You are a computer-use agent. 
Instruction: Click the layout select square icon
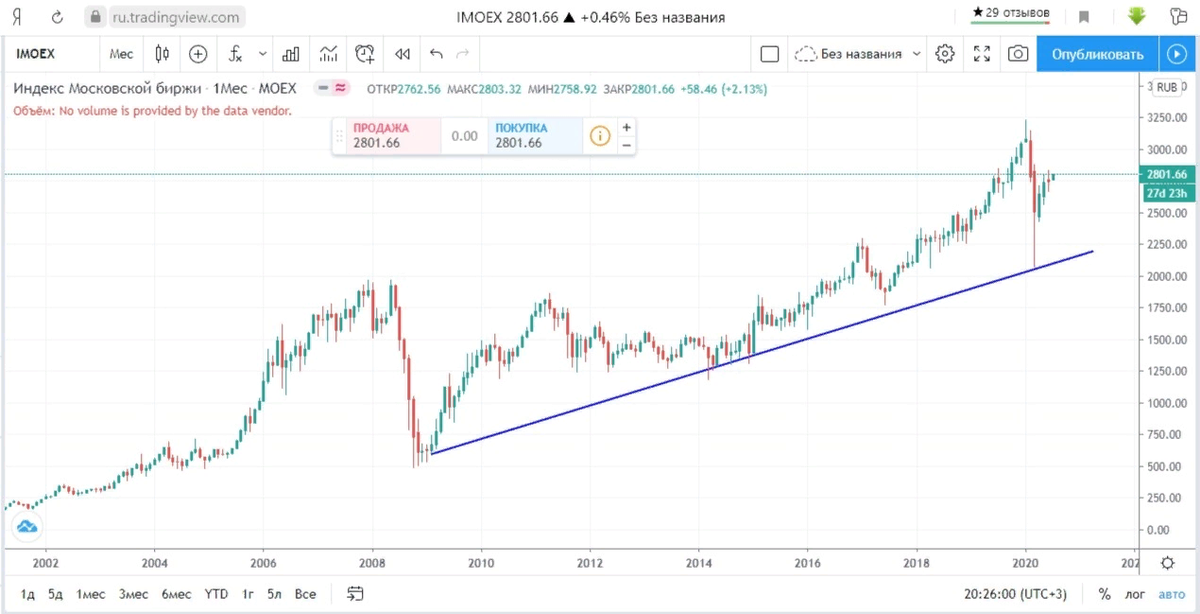[770, 54]
